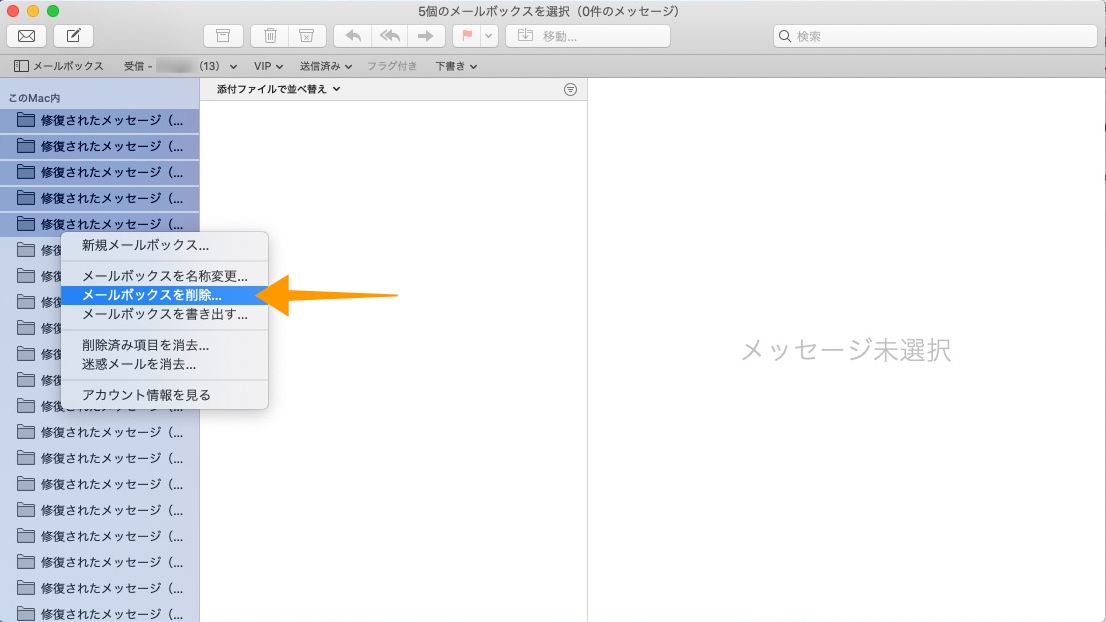Open the 移動... move-to dropdown
1106x622 pixels.
pos(588,36)
